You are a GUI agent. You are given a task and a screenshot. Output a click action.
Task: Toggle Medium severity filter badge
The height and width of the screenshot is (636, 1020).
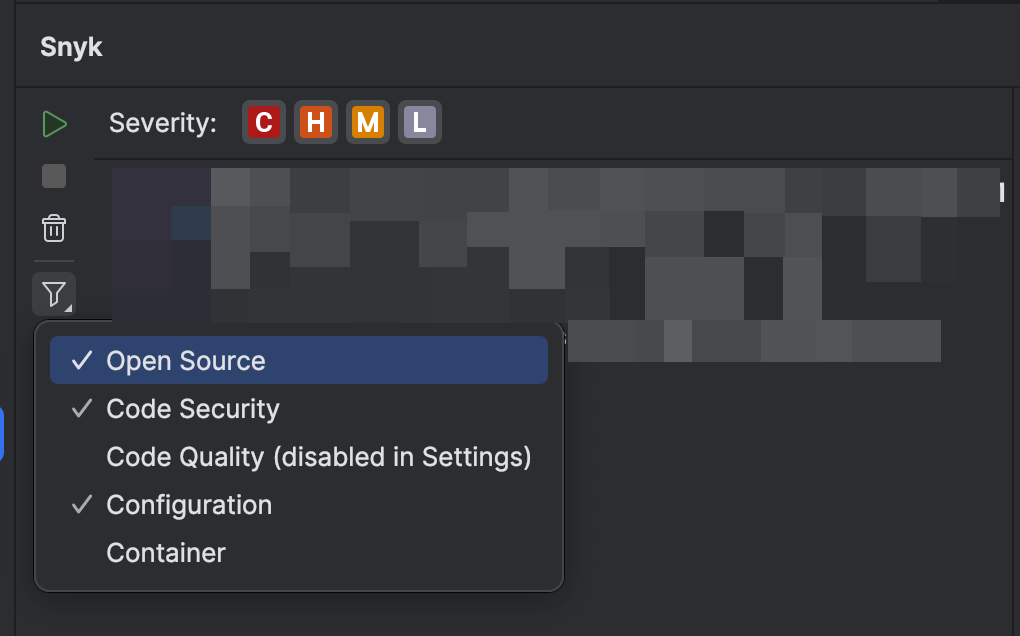tap(367, 123)
